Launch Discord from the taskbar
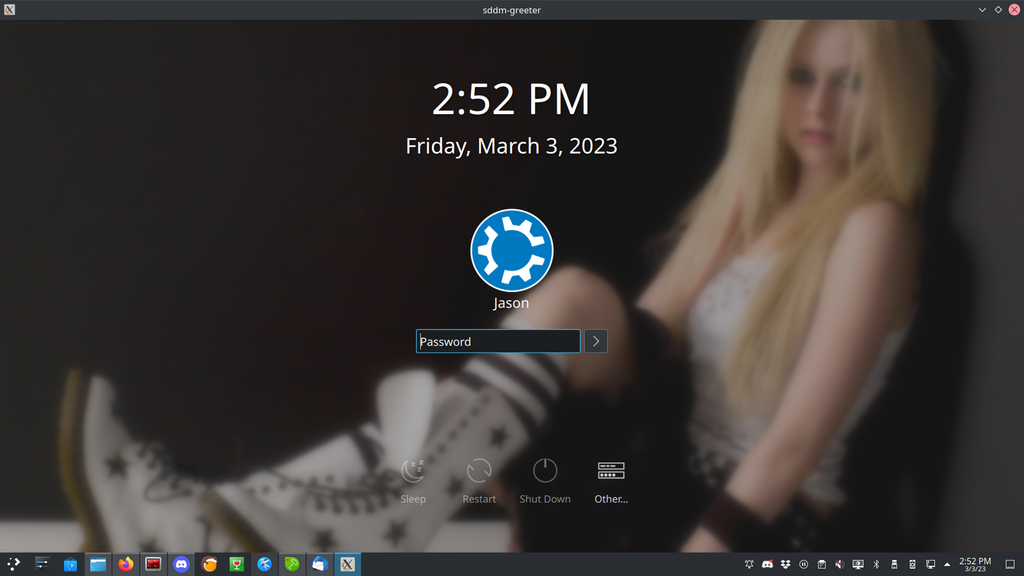 tap(181, 564)
